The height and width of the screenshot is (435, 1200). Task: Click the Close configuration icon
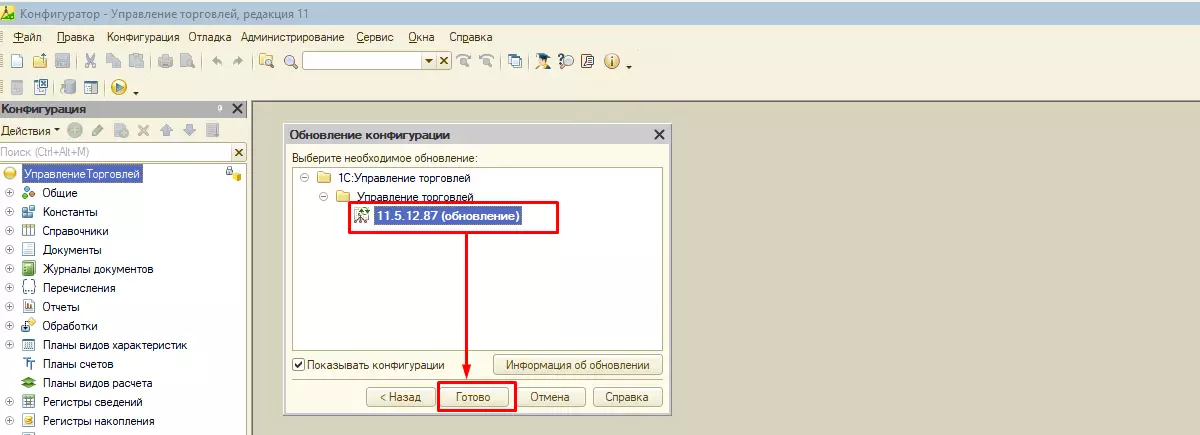[x=41, y=87]
